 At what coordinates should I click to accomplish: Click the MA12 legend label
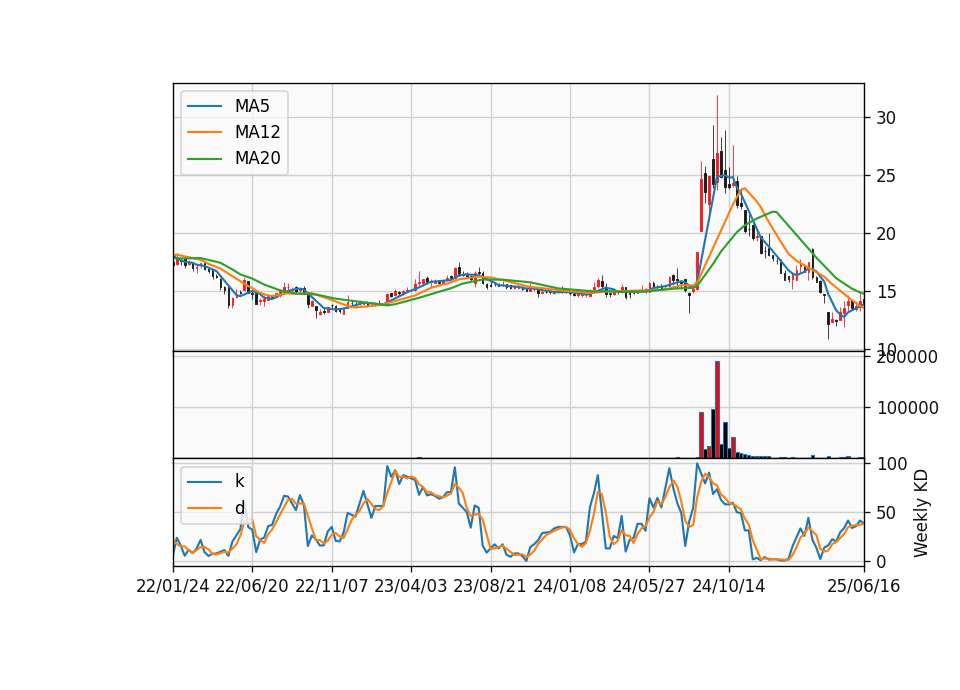(x=257, y=132)
